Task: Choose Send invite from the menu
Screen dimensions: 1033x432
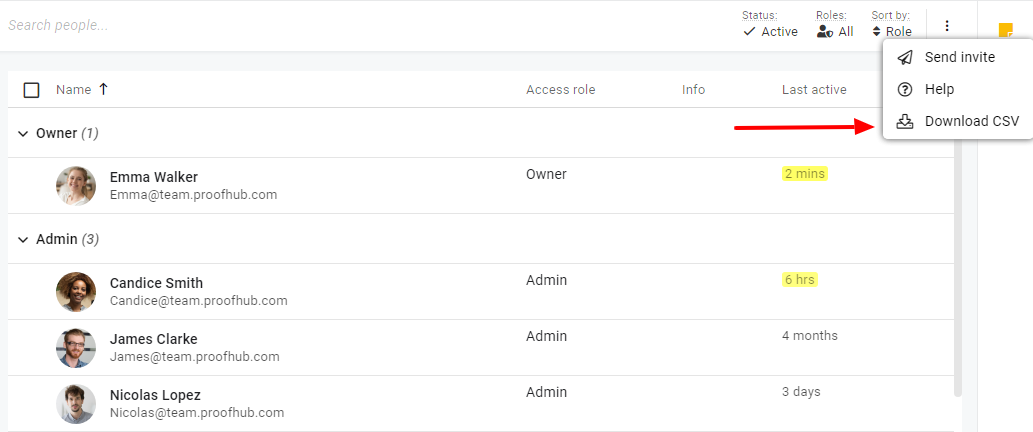Action: click(x=958, y=57)
